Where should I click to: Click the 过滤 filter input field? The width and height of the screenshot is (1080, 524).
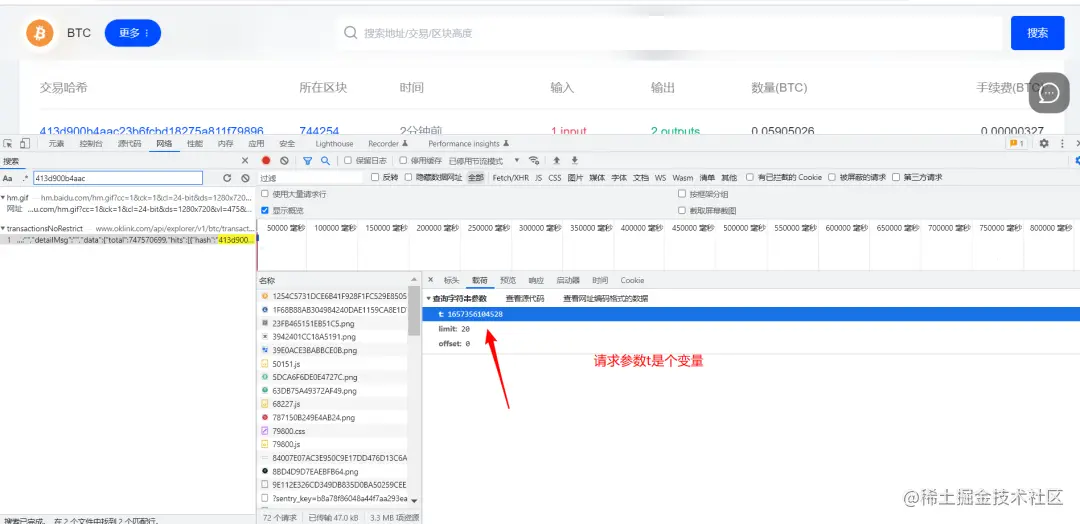(310, 178)
